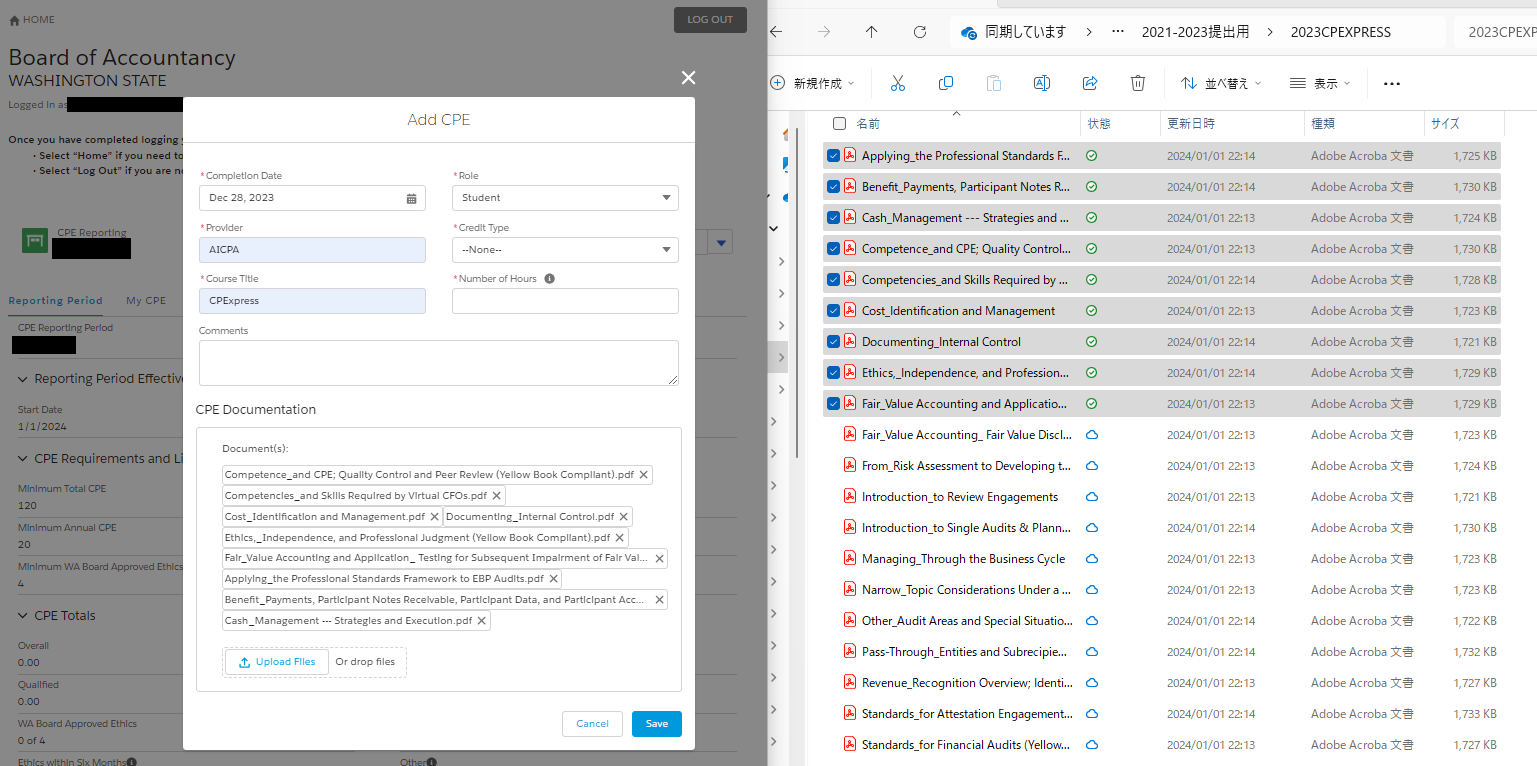Uncheck the Cost_Identification and Management file checkbox
1537x766 pixels.
pos(833,311)
